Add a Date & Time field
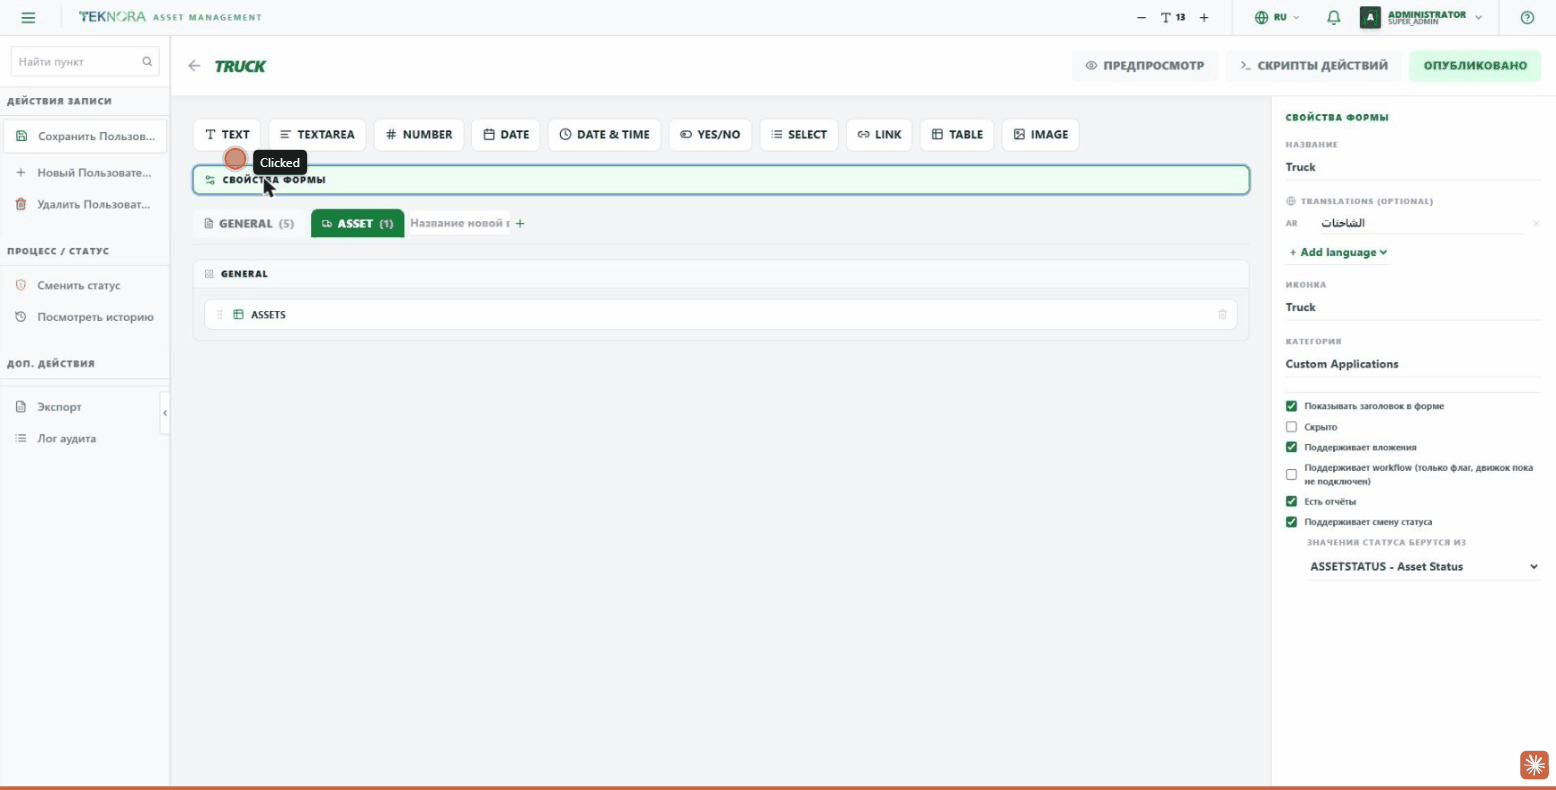1556x790 pixels. pos(604,135)
